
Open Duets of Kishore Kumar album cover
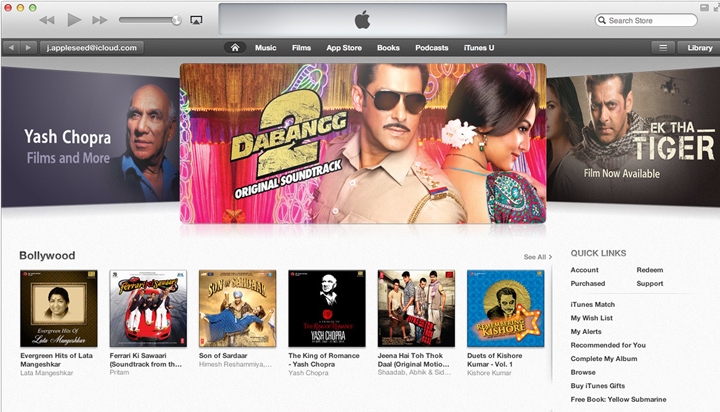pos(506,308)
